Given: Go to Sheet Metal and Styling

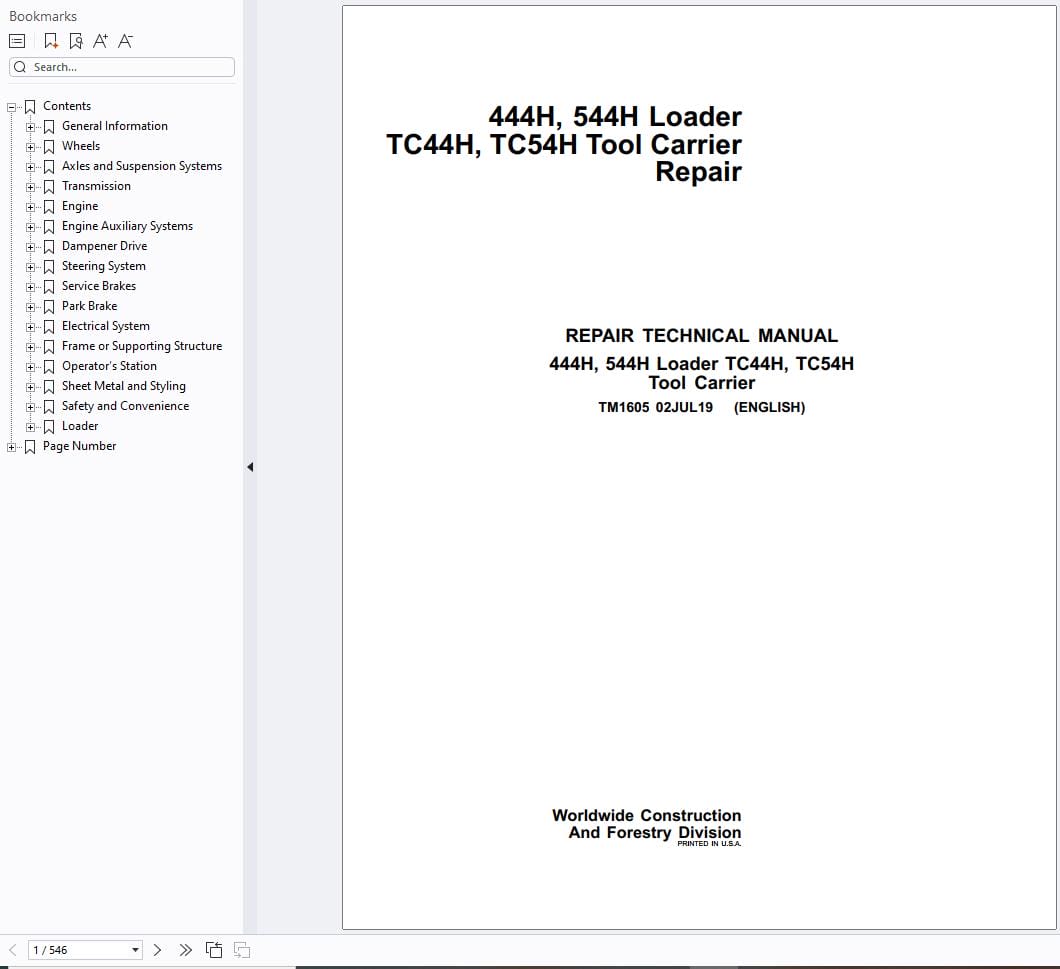Looking at the screenshot, I should click(124, 386).
